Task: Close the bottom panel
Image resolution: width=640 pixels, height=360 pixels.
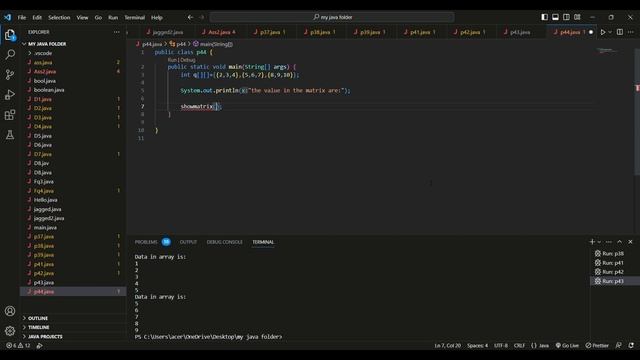Action: (630, 242)
